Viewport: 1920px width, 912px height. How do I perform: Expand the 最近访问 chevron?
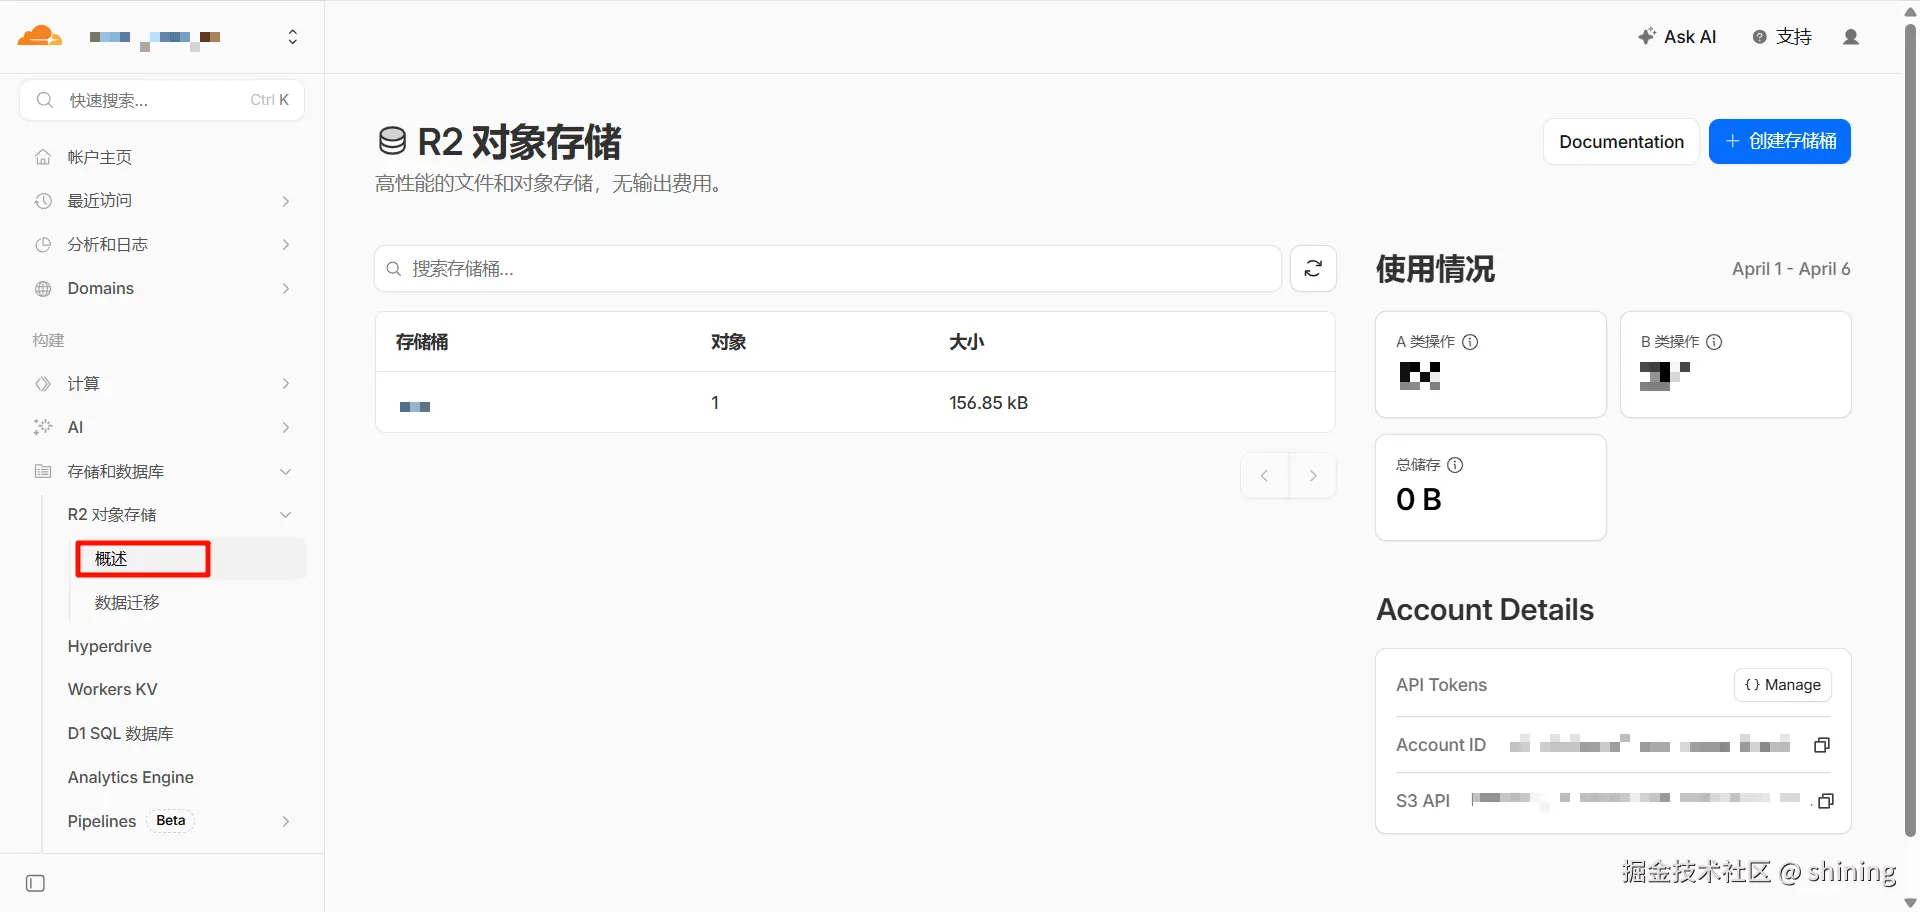point(286,201)
